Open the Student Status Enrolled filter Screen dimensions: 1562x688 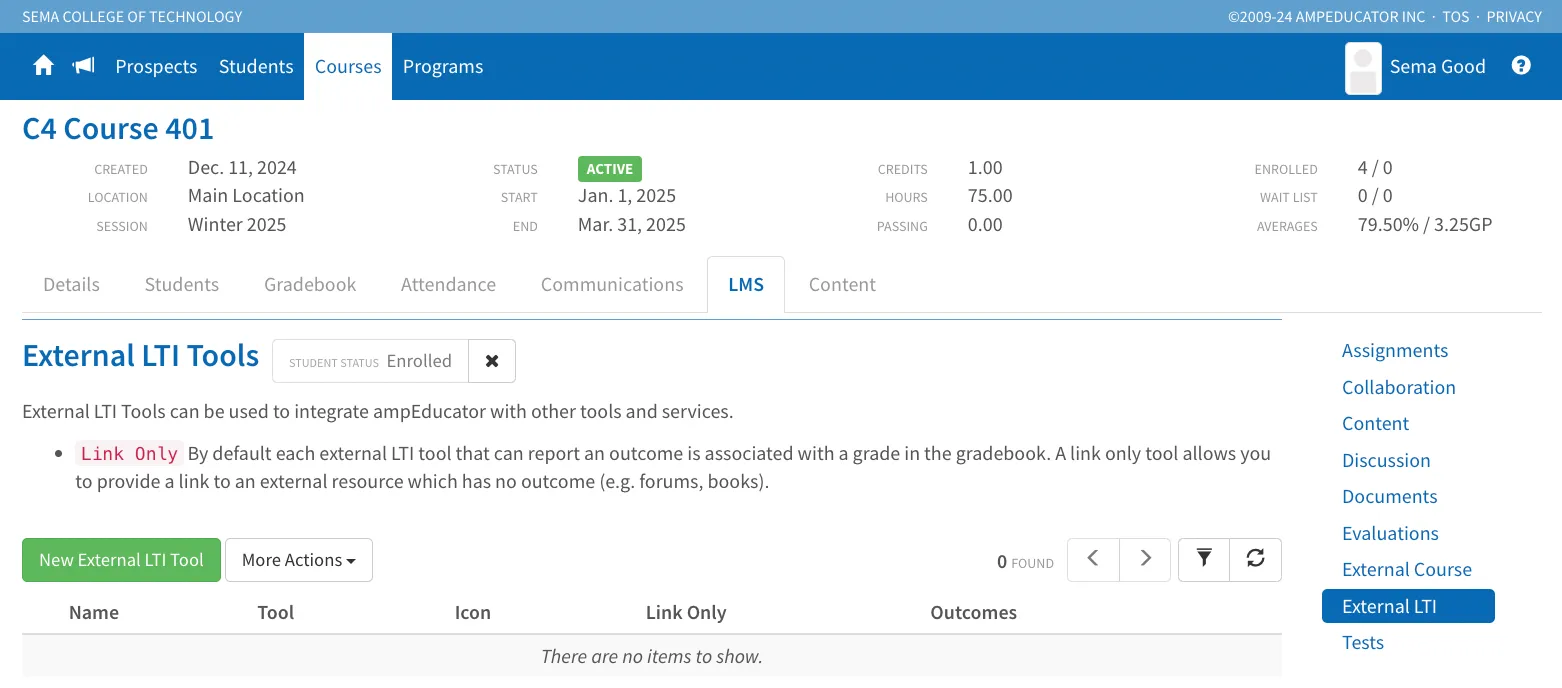370,361
